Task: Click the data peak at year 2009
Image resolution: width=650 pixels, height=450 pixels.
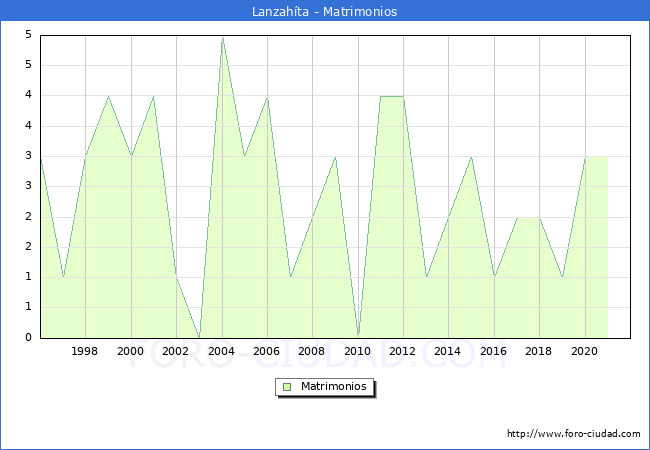Action: (335, 157)
